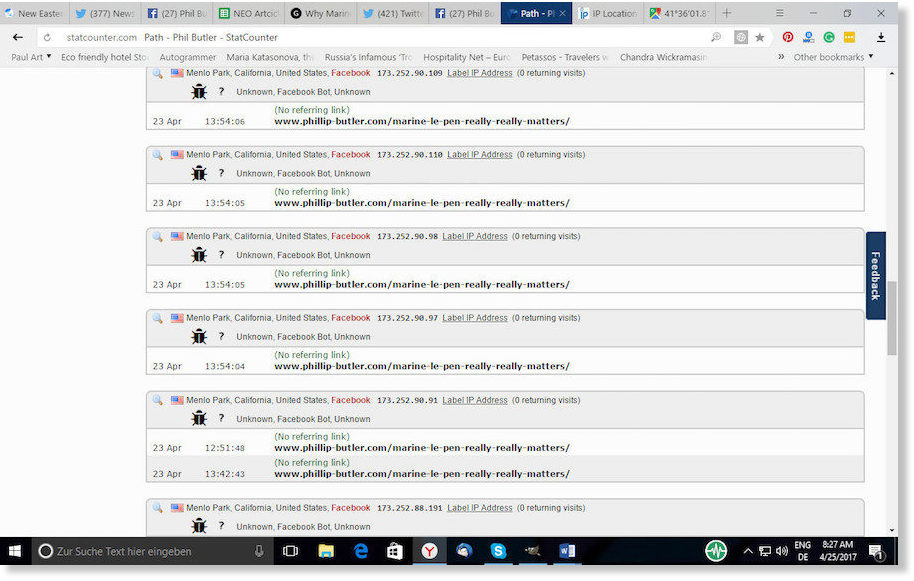Switch to the NEO Article tab
Viewport: 914px width, 581px height.
(x=249, y=13)
